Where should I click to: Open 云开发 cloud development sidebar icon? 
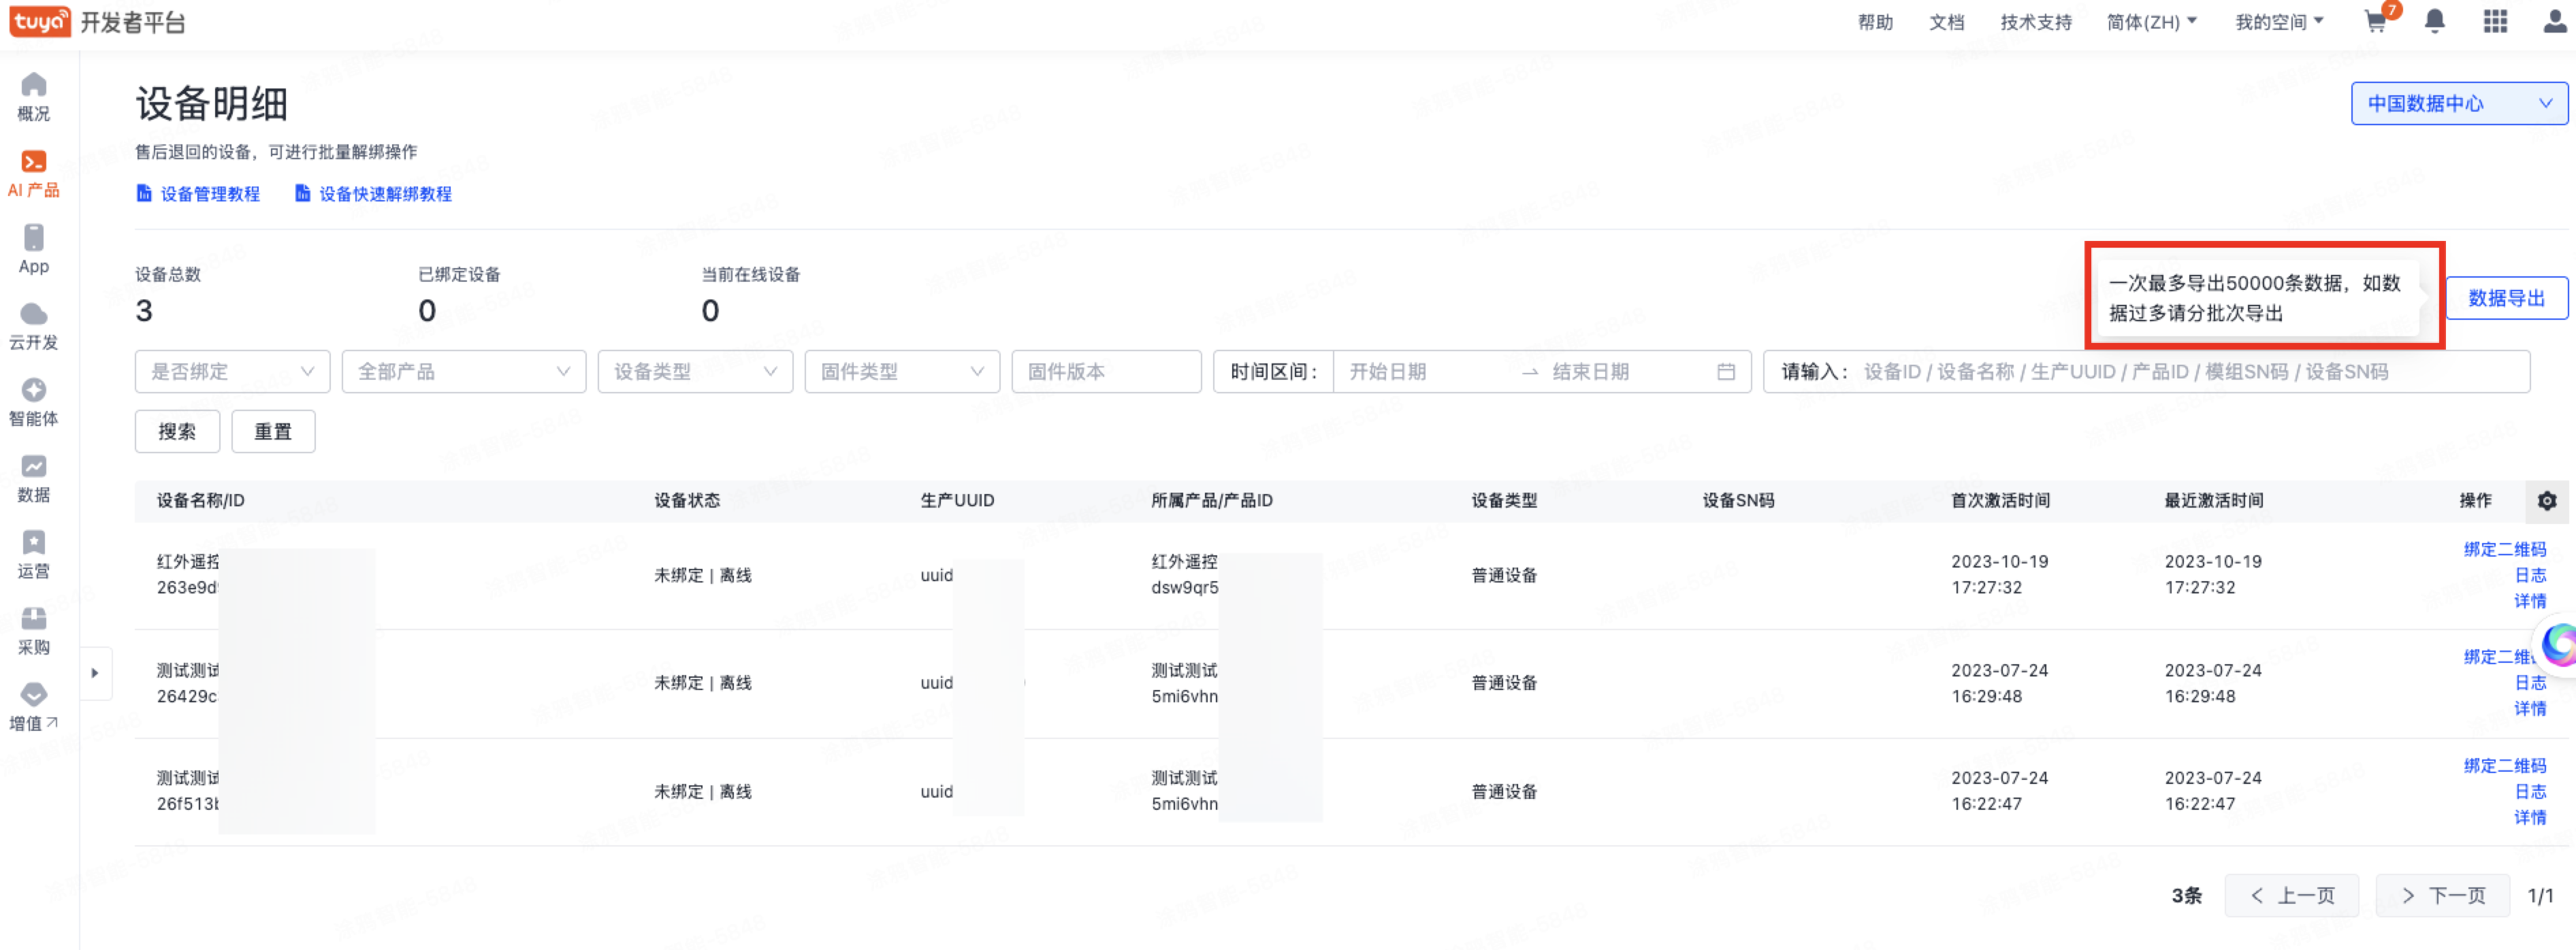(x=33, y=326)
